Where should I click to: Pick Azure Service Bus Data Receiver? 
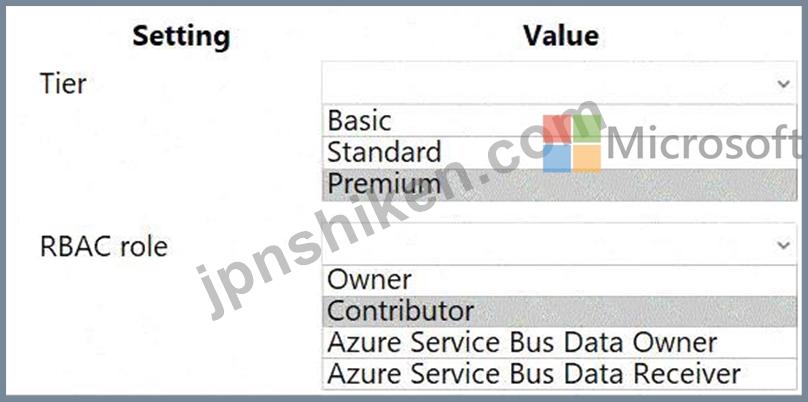[x=559, y=374]
